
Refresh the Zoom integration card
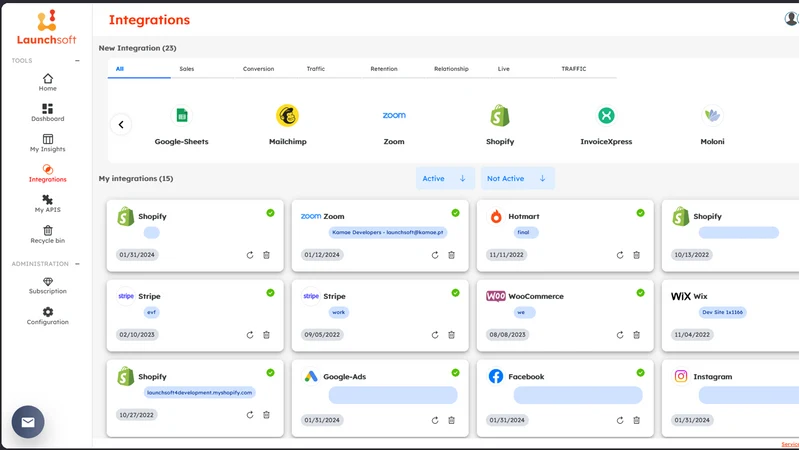435,255
